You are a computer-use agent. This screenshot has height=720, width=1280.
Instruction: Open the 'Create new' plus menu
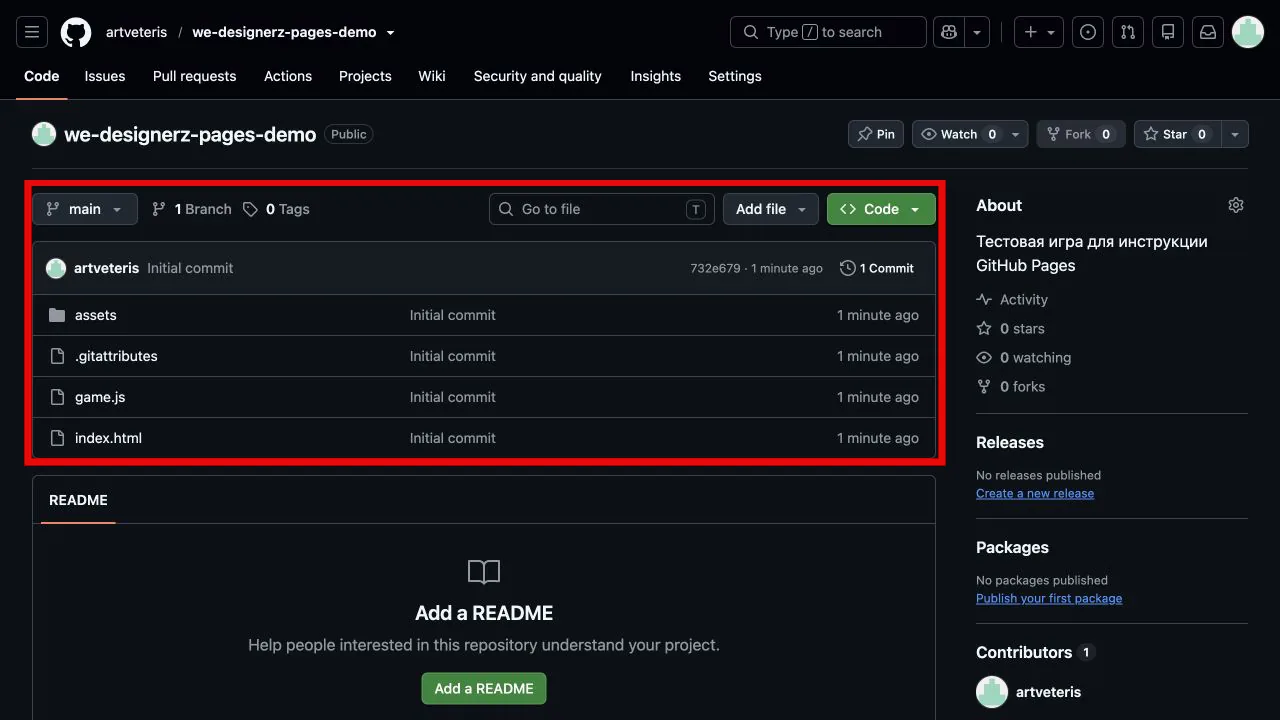pos(1039,32)
